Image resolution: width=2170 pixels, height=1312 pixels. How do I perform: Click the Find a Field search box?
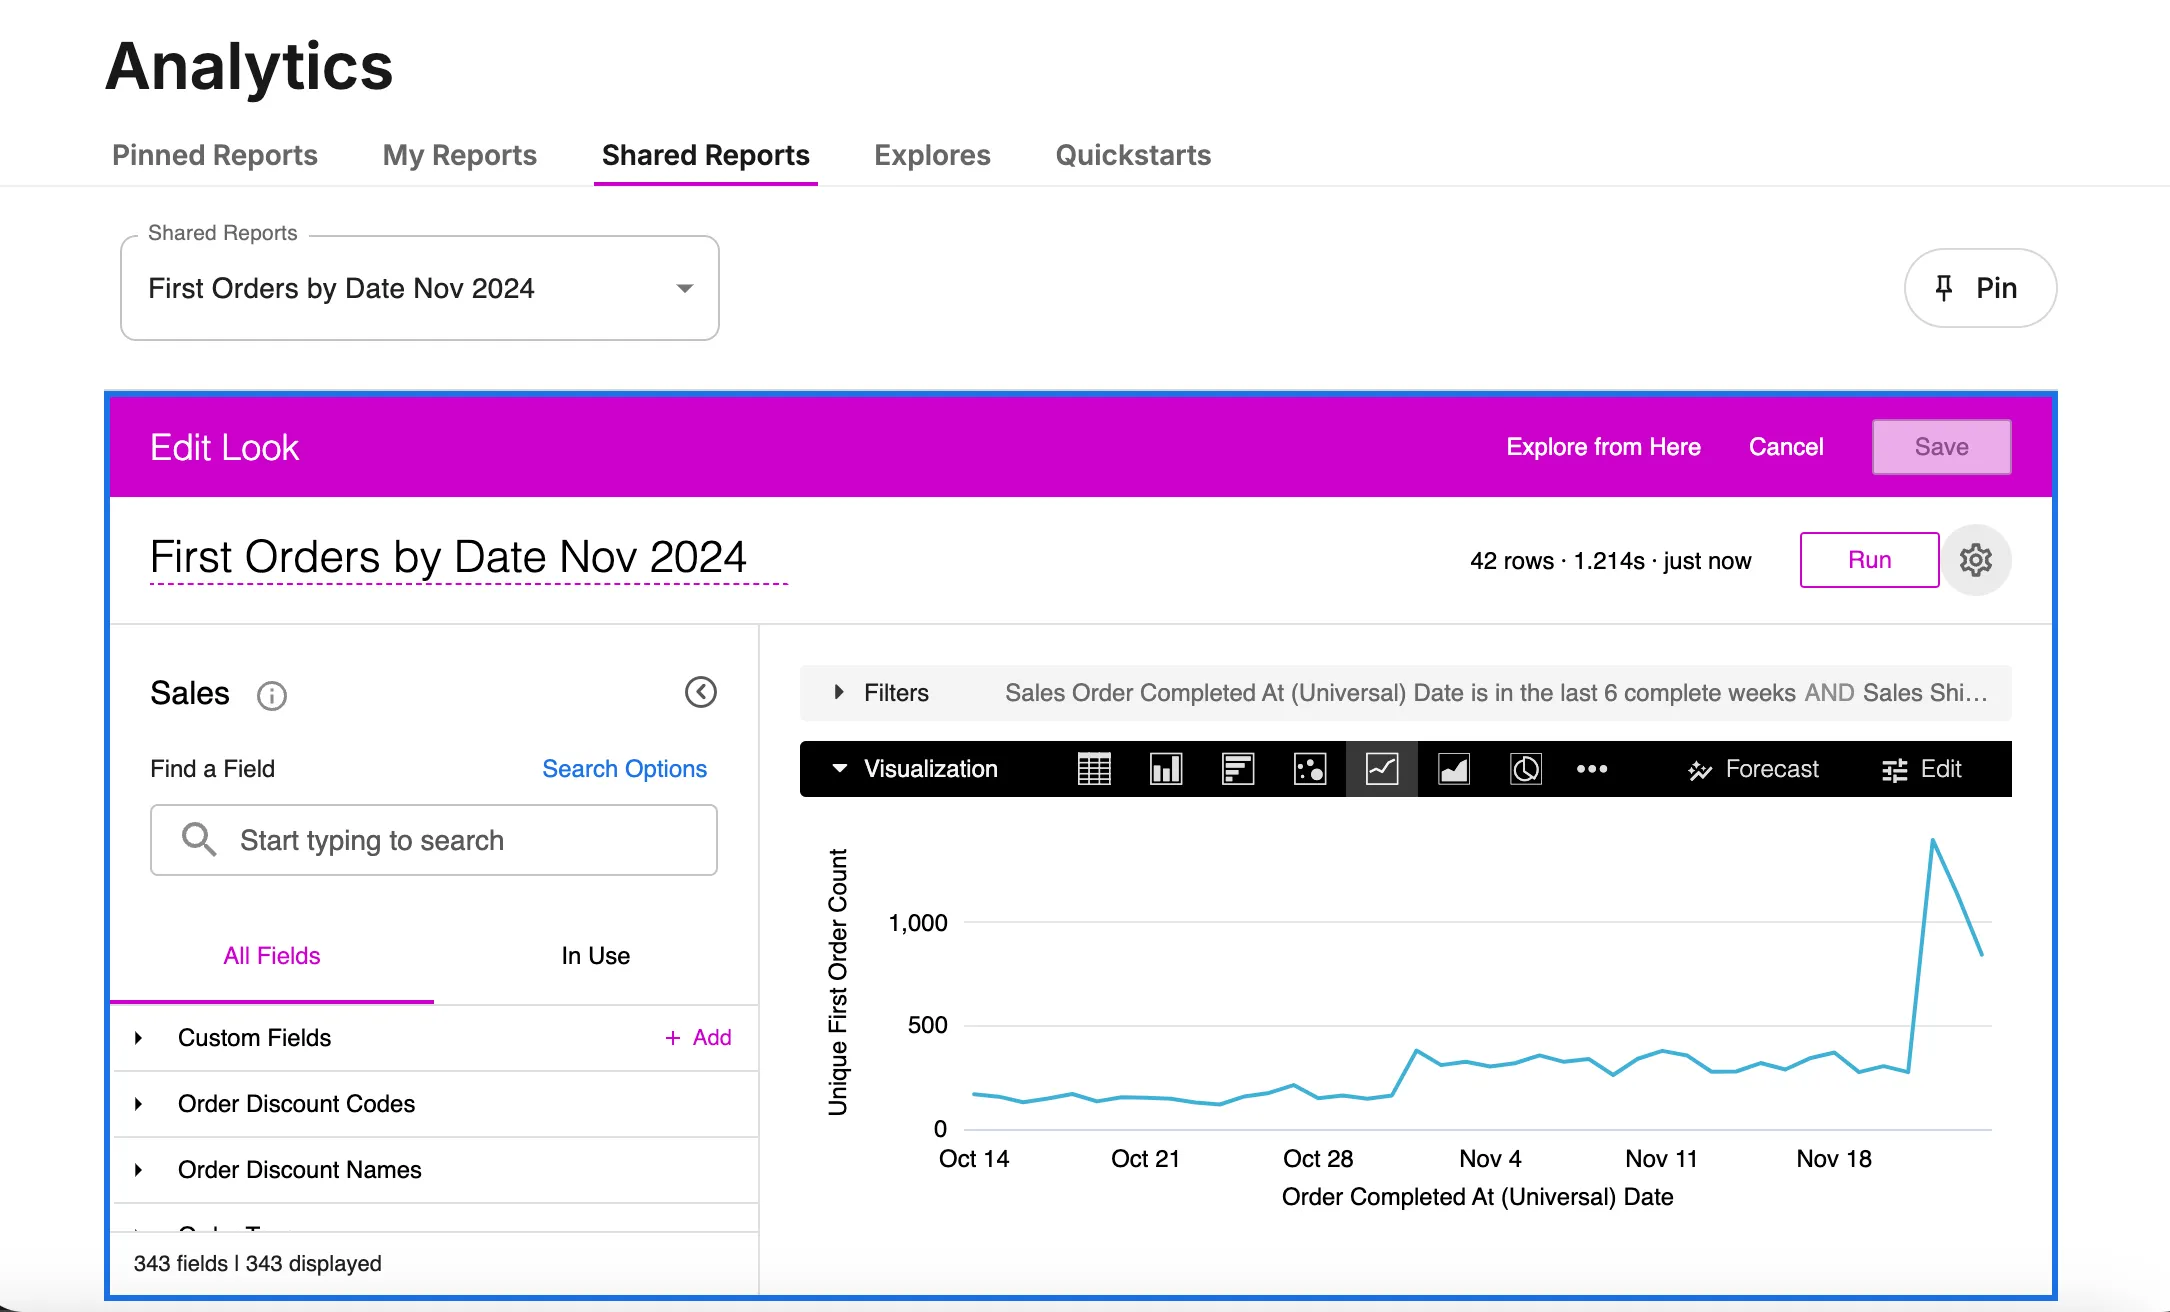click(x=434, y=840)
